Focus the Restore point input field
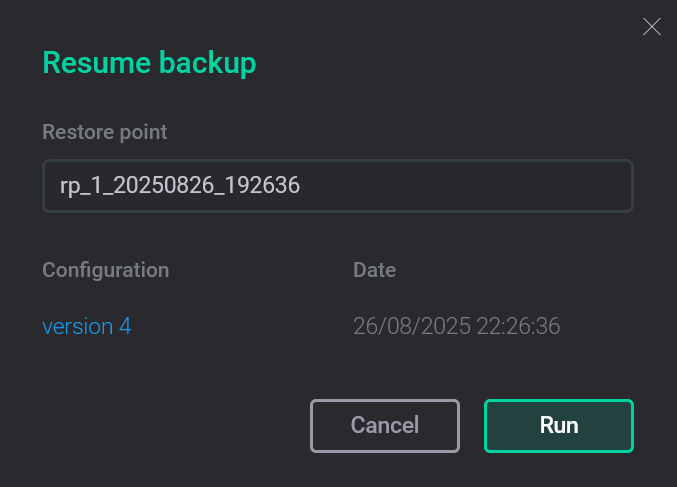This screenshot has width=677, height=487. [x=337, y=186]
